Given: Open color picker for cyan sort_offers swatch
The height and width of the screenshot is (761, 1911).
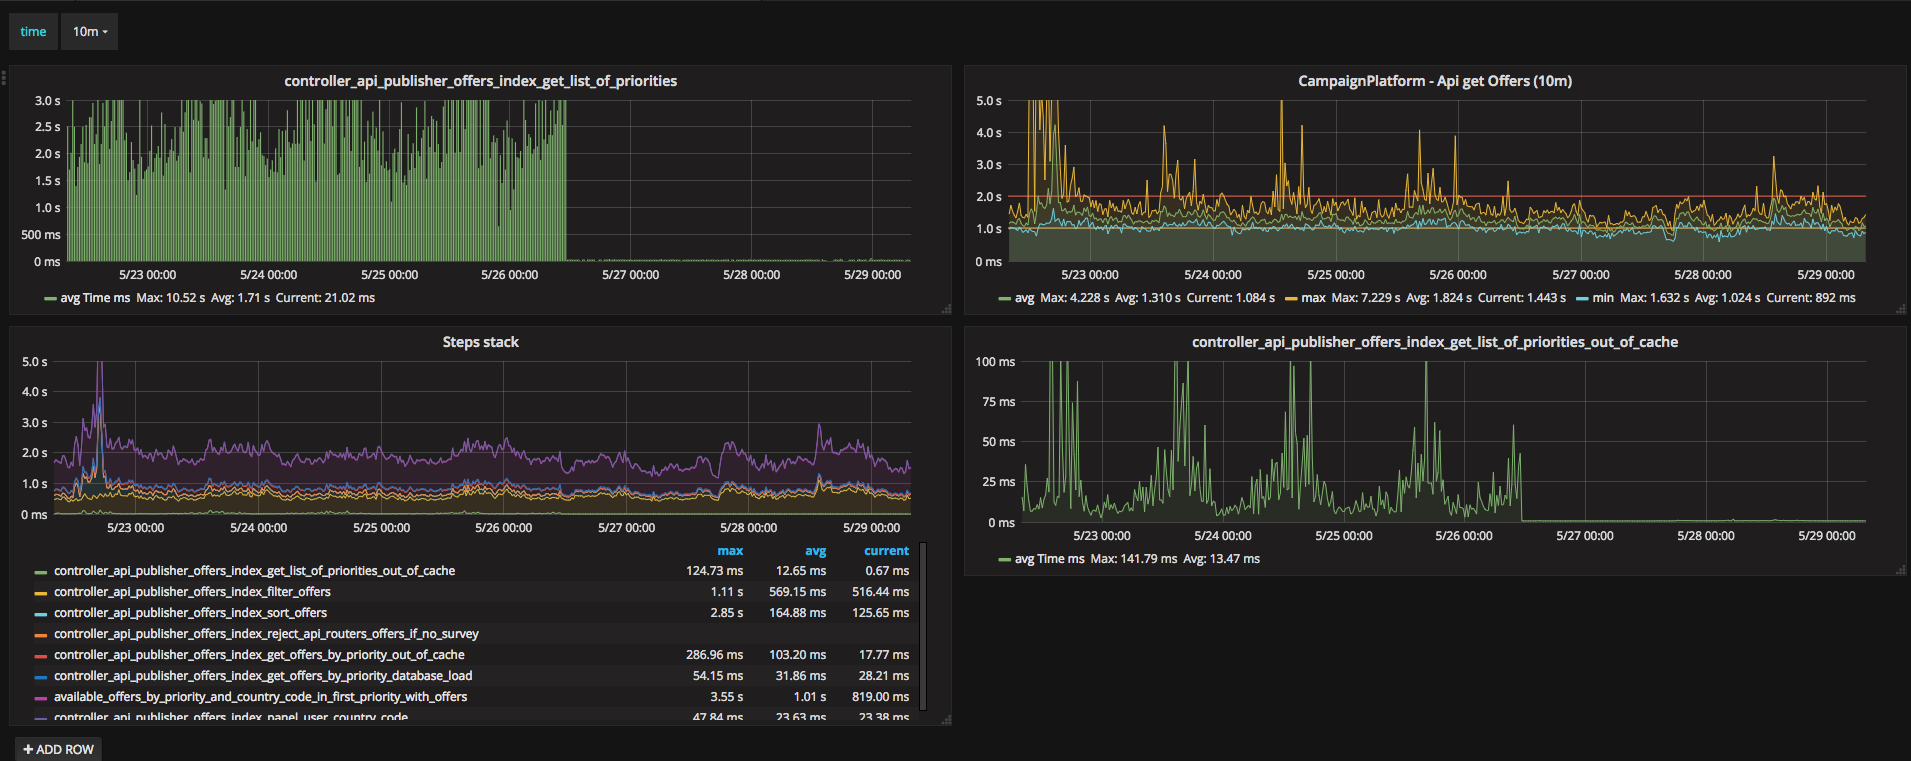Looking at the screenshot, I should coord(41,614).
